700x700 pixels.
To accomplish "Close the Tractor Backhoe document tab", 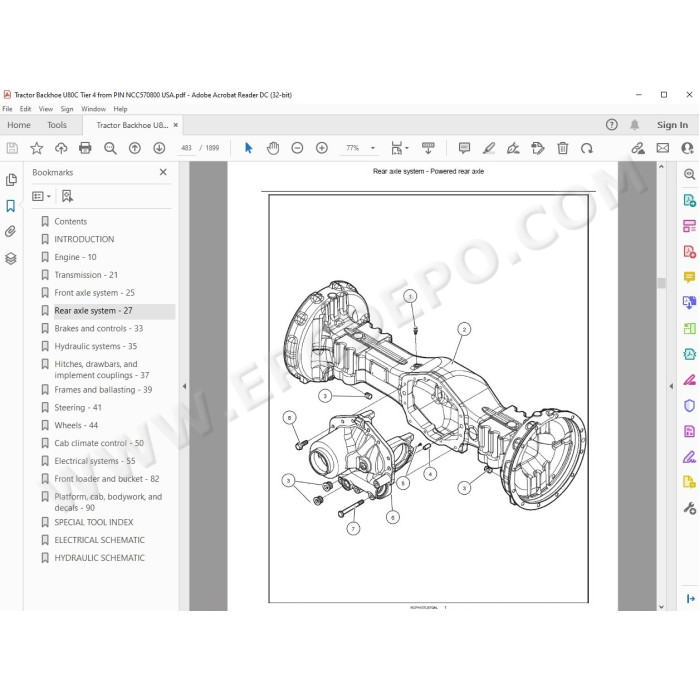I will pyautogui.click(x=176, y=125).
